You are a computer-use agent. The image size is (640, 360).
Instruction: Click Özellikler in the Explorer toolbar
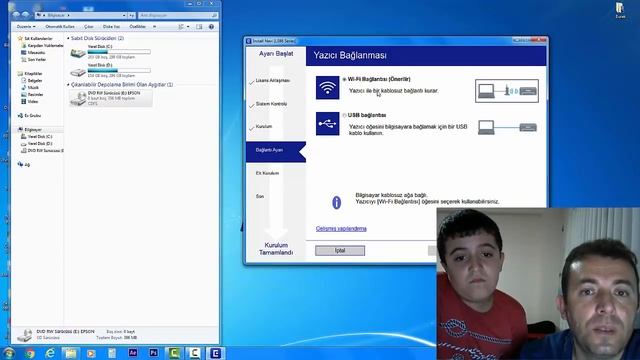(x=138, y=27)
